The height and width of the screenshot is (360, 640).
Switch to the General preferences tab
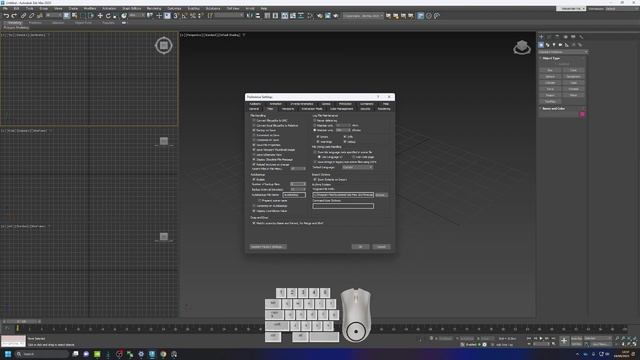[254, 109]
